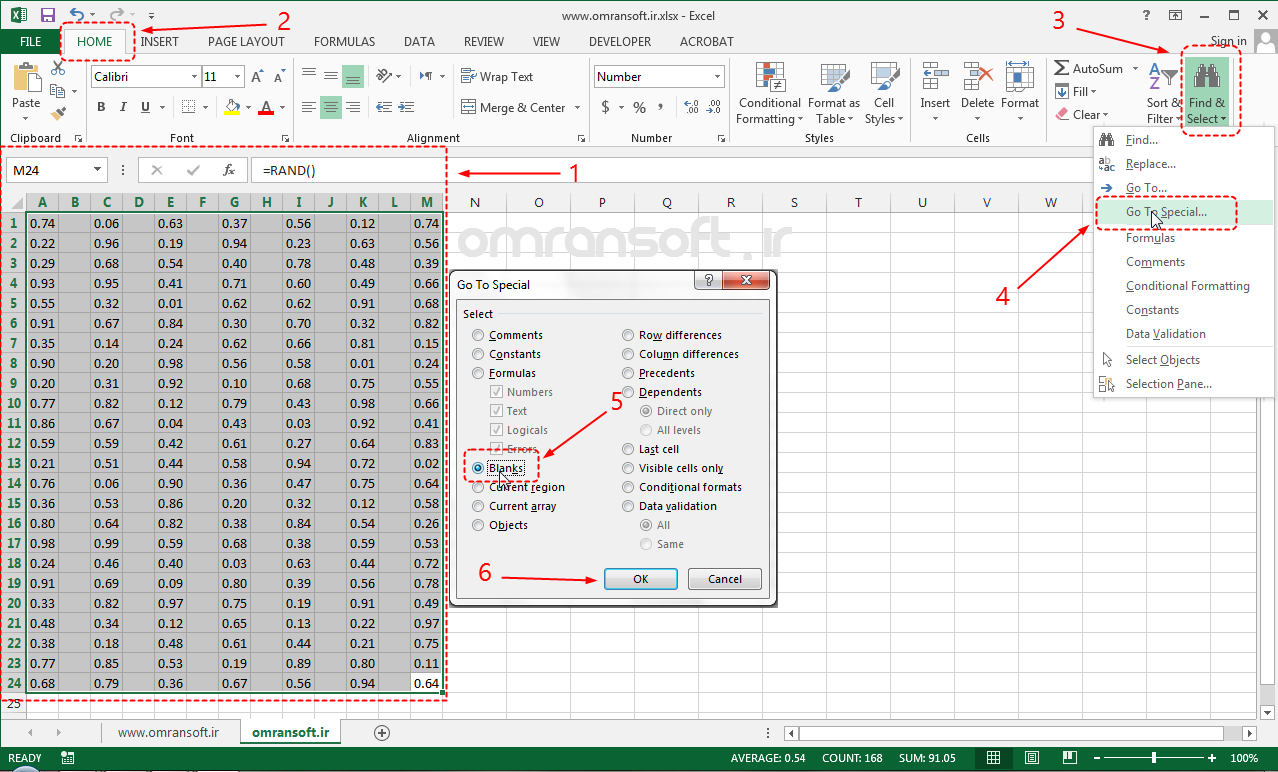This screenshot has width=1278, height=772.
Task: Select the Formulas radio option
Action: pyautogui.click(x=479, y=373)
